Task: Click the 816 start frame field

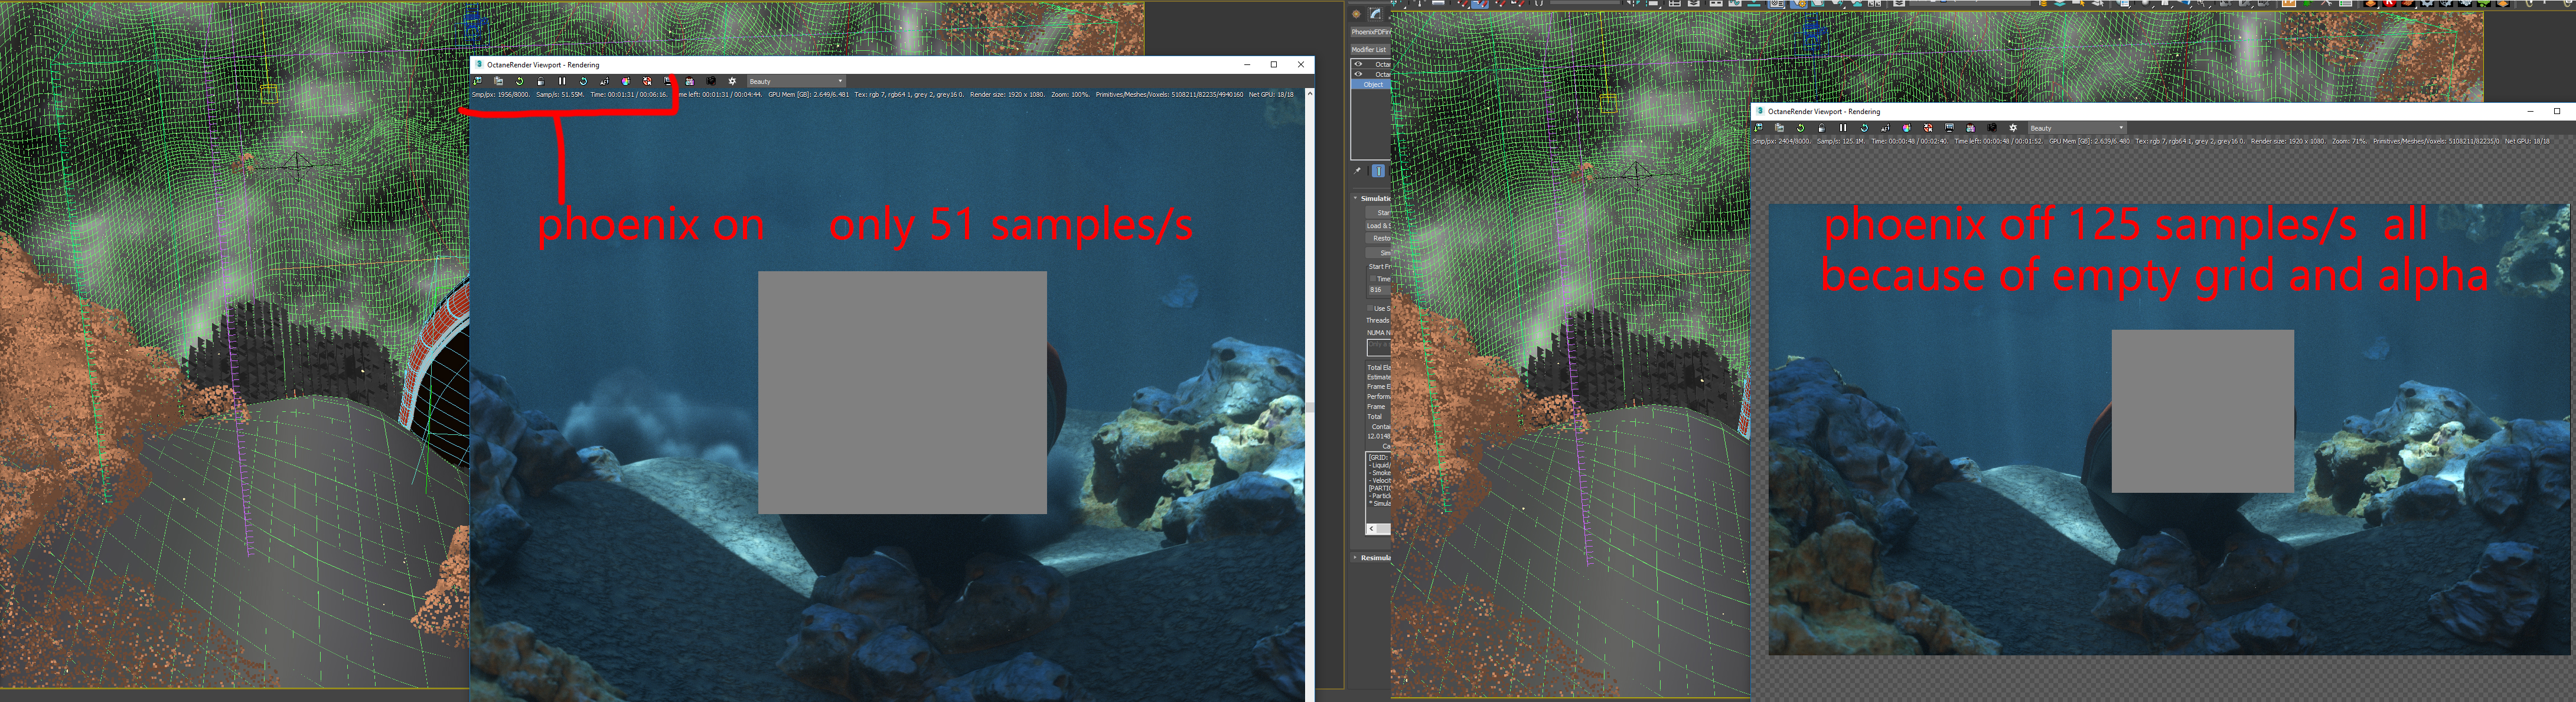Action: click(x=1378, y=290)
